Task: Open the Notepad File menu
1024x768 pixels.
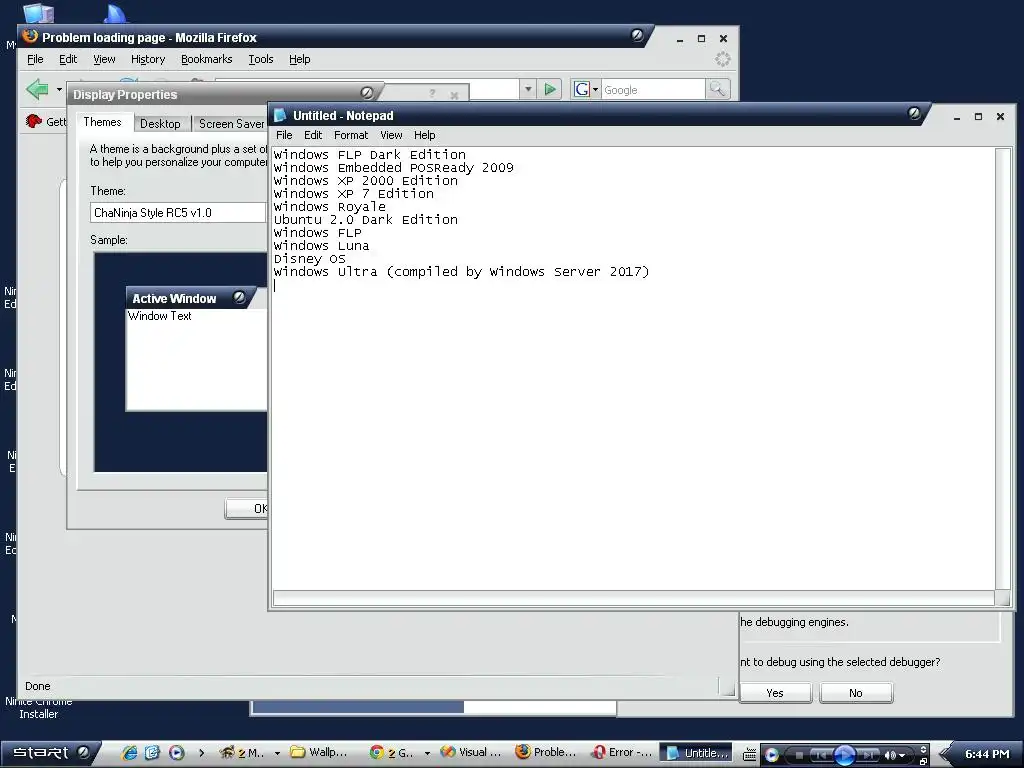Action: pos(284,135)
